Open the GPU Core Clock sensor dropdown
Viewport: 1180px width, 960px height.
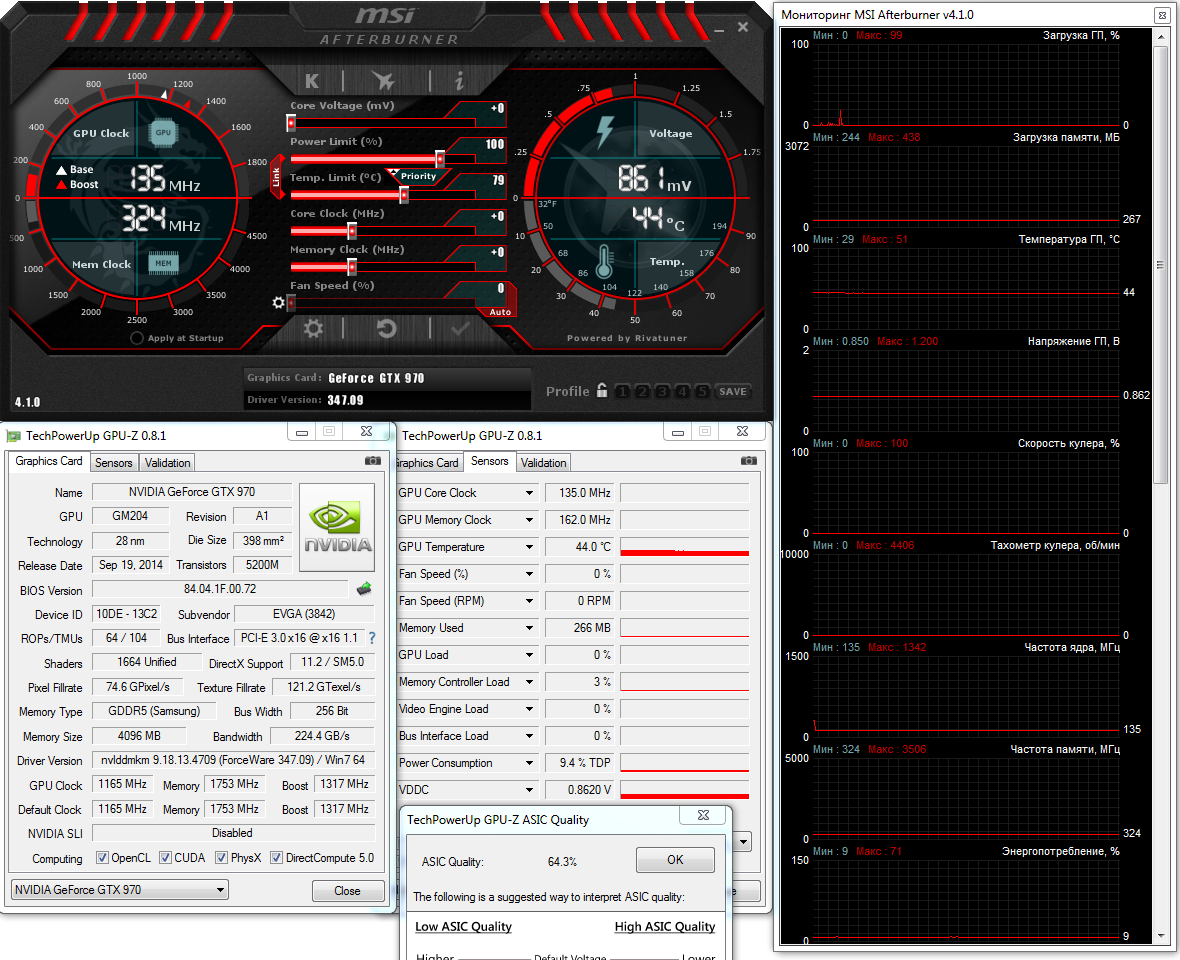click(529, 493)
